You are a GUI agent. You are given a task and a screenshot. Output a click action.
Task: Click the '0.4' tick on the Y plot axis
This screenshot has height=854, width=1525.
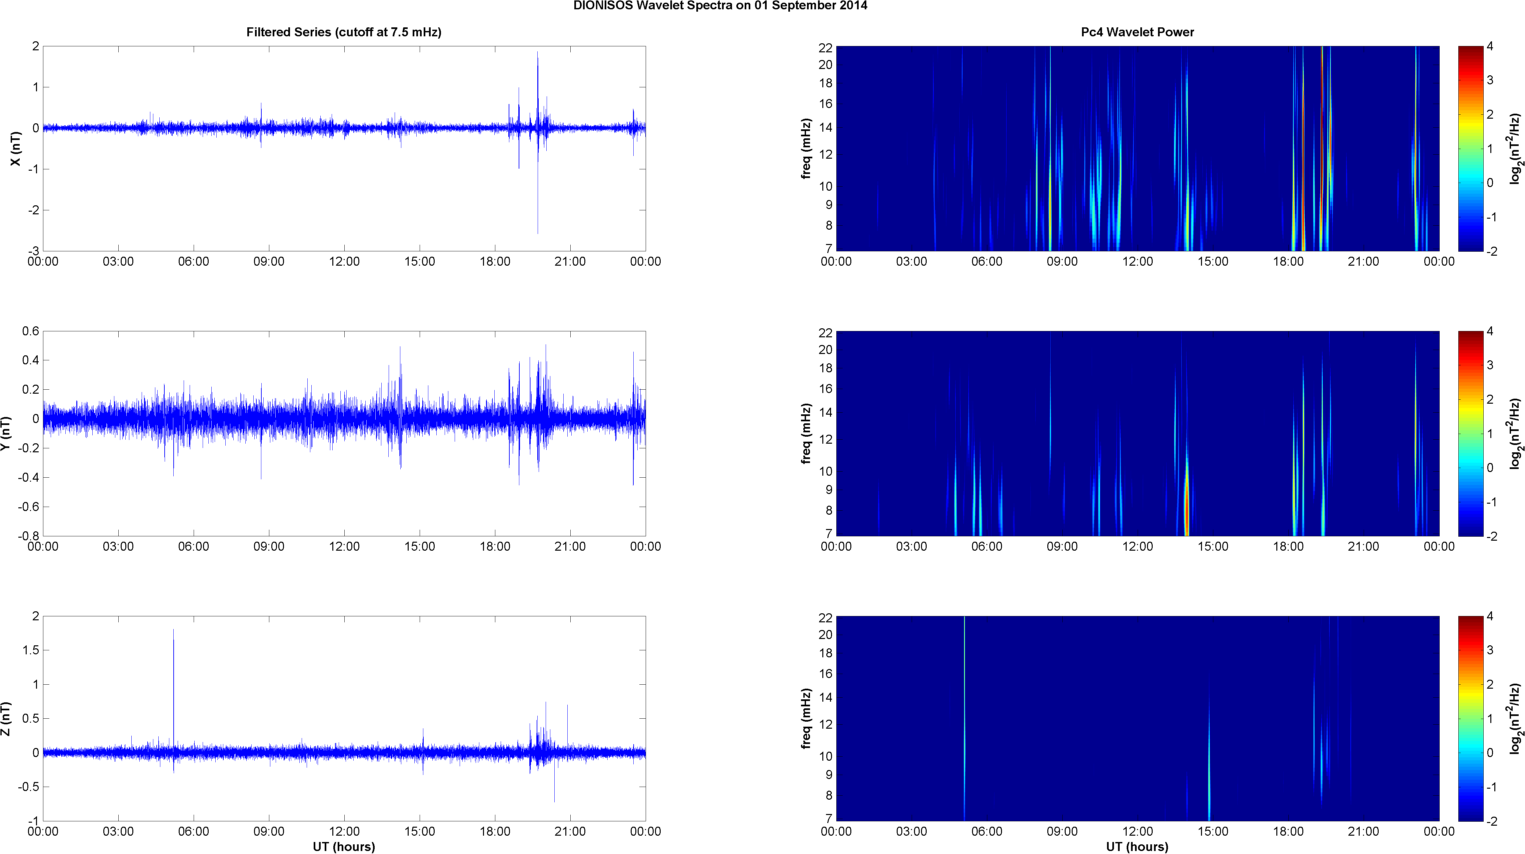30,360
